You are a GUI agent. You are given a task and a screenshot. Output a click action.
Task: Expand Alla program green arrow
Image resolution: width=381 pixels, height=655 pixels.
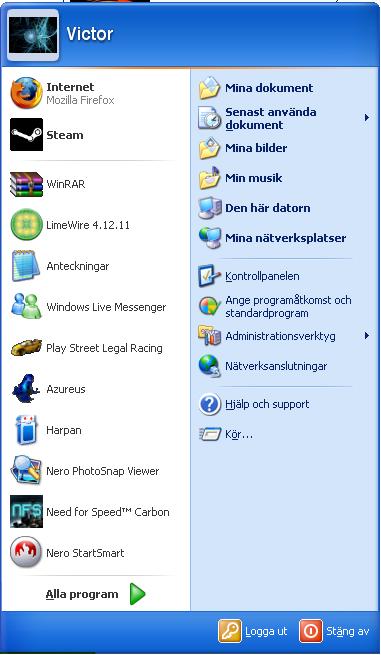pyautogui.click(x=137, y=594)
